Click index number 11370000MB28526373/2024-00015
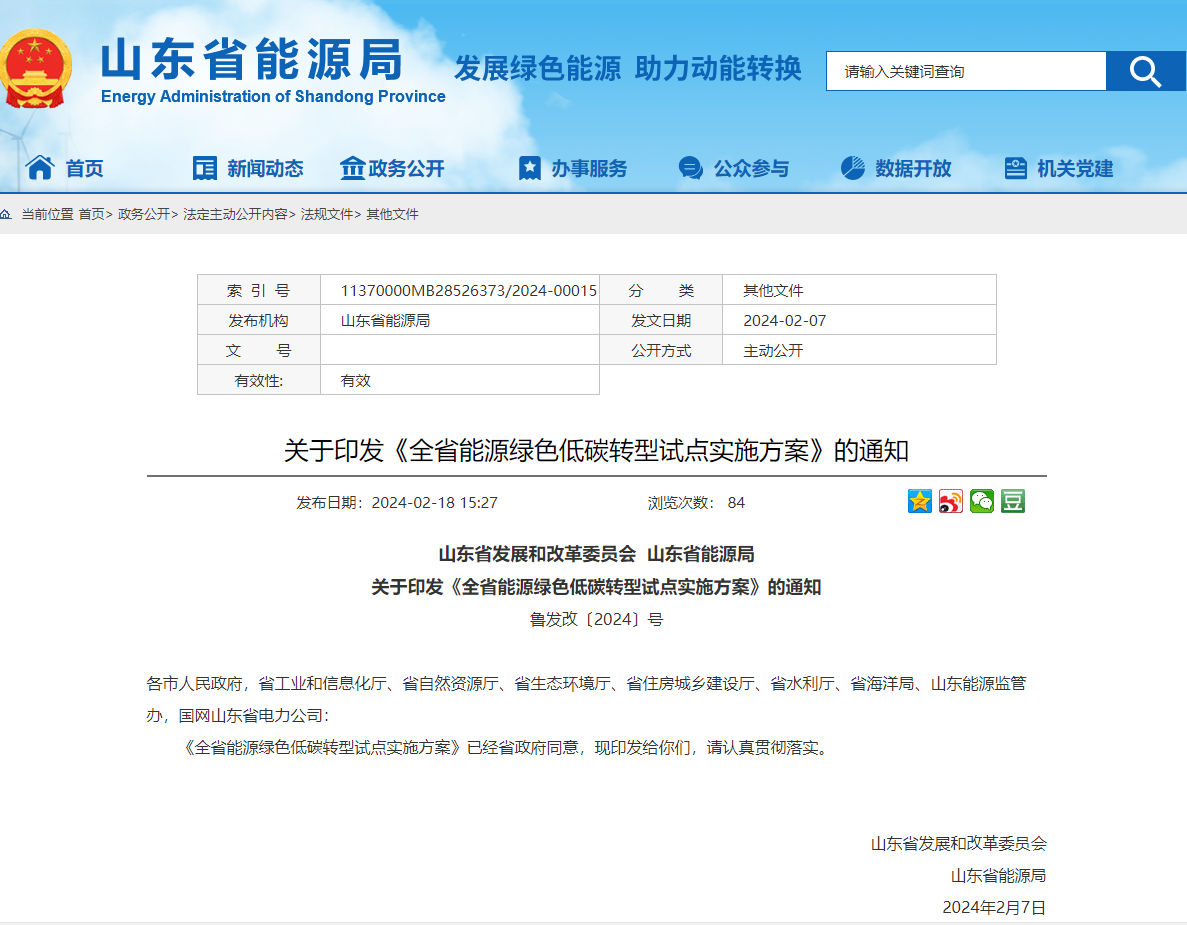Screen dimensions: 1187x925 (x=469, y=291)
